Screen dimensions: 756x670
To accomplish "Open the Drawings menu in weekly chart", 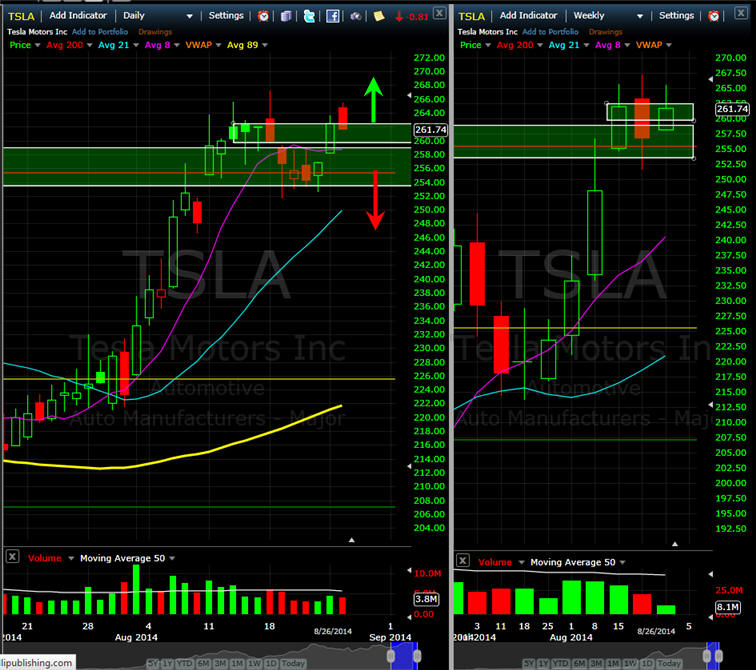I will [605, 31].
